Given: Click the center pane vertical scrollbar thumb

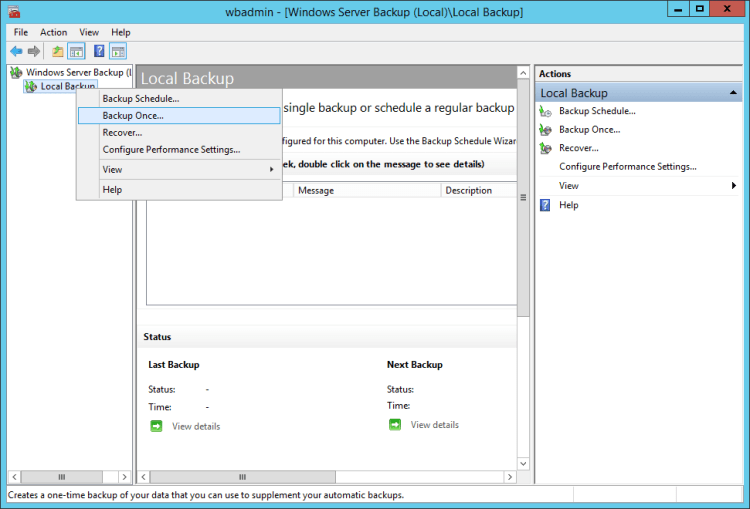Looking at the screenshot, I should coord(523,198).
